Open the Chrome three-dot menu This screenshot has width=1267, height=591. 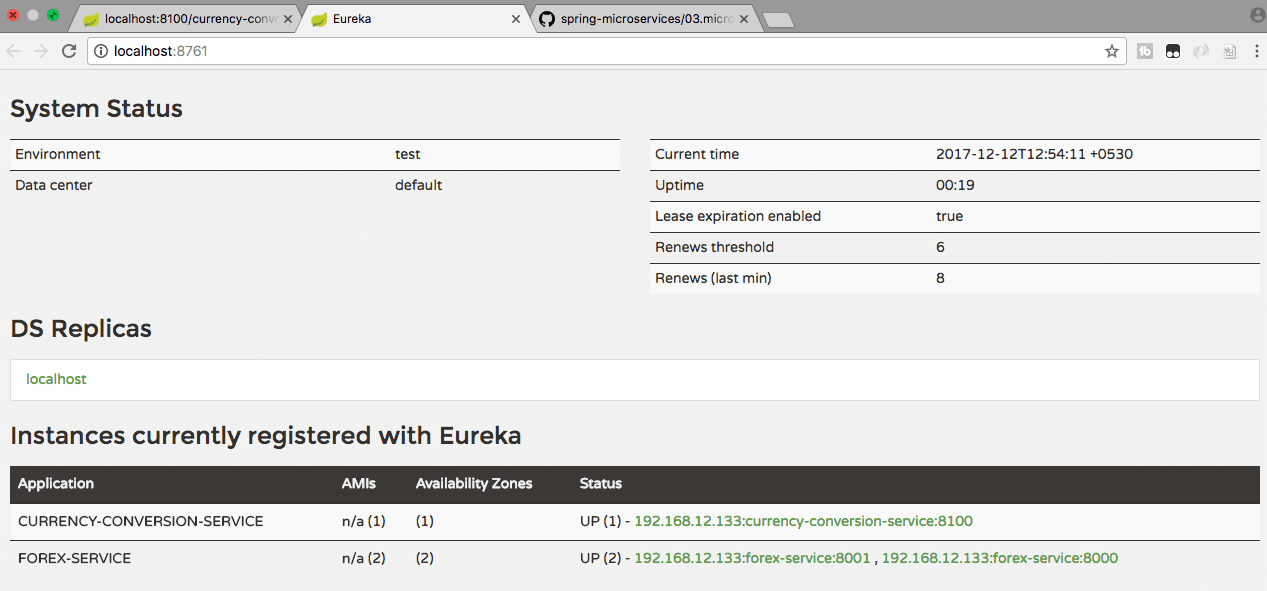(1256, 51)
